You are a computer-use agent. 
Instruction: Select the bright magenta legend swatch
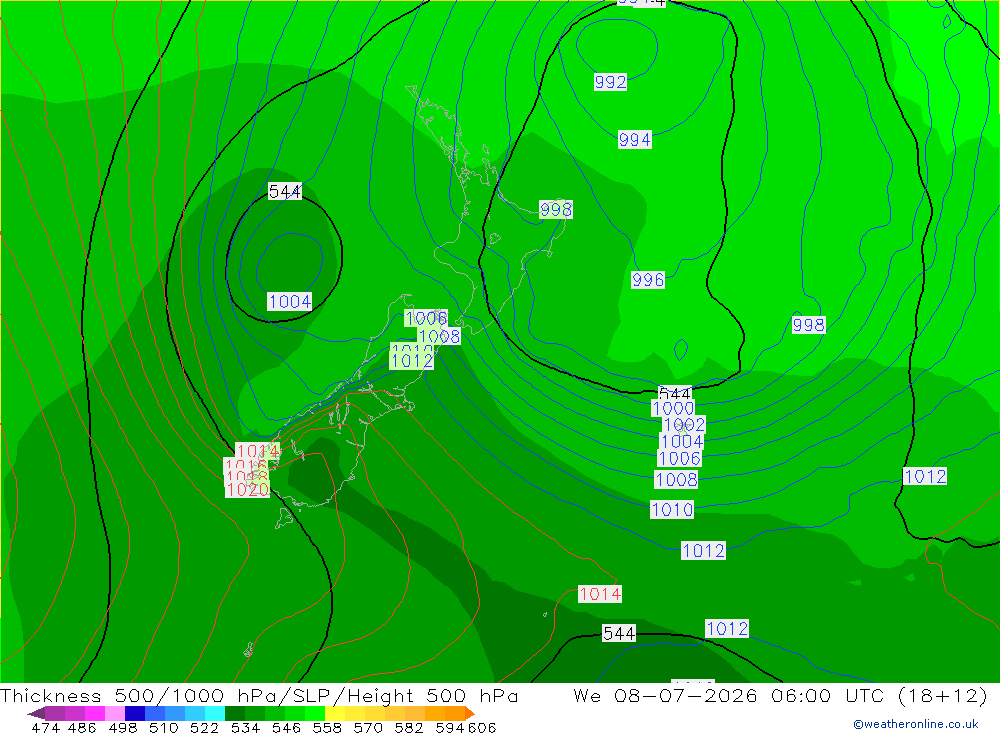tap(95, 713)
